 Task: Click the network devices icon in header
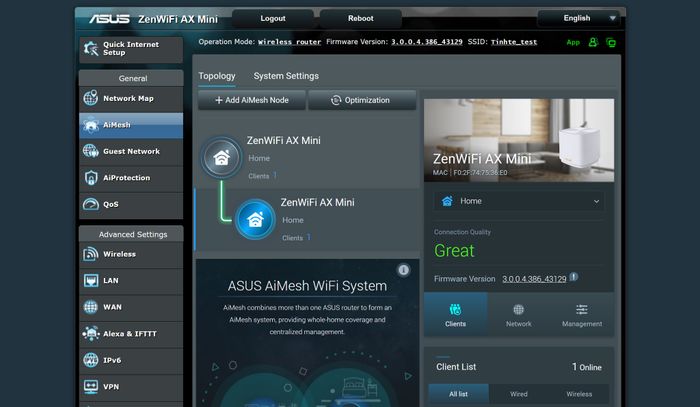[611, 42]
